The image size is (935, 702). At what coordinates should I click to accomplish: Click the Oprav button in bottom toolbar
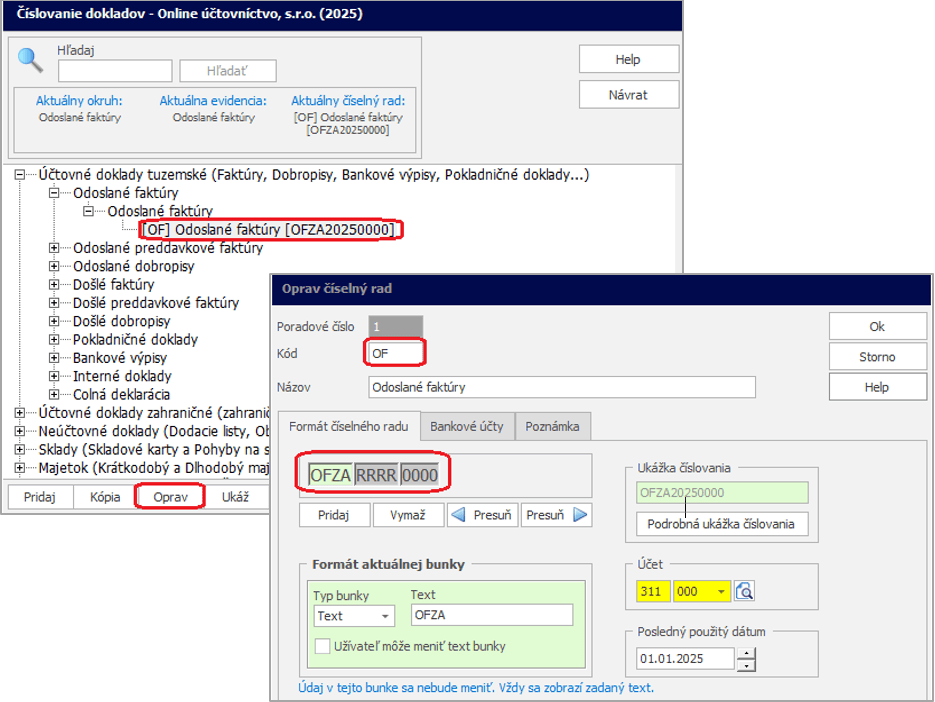169,496
